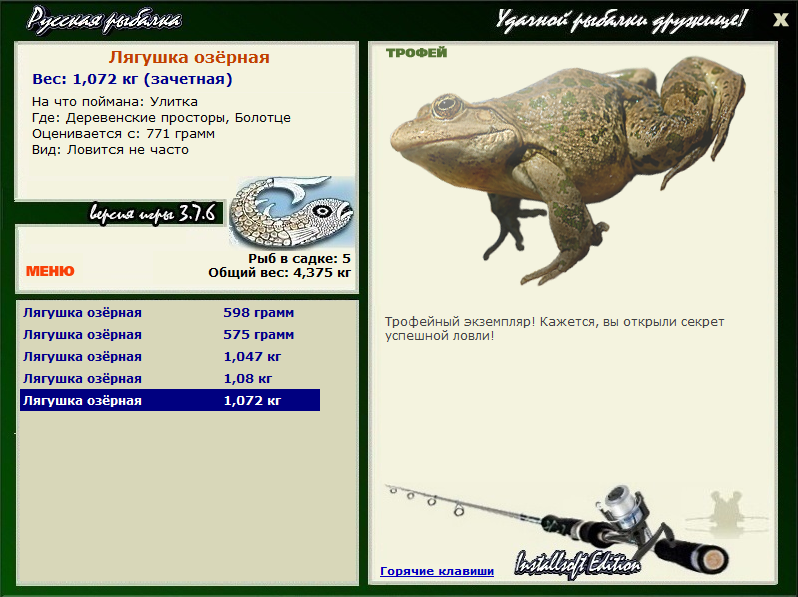Click the Вид: Ловится не часто line
This screenshot has width=798, height=597.
pyautogui.click(x=110, y=150)
